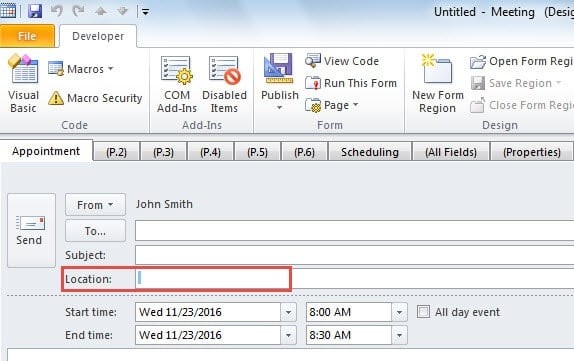Image resolution: width=574 pixels, height=361 pixels.
Task: Click the Close Form Region icon
Action: pos(478,105)
